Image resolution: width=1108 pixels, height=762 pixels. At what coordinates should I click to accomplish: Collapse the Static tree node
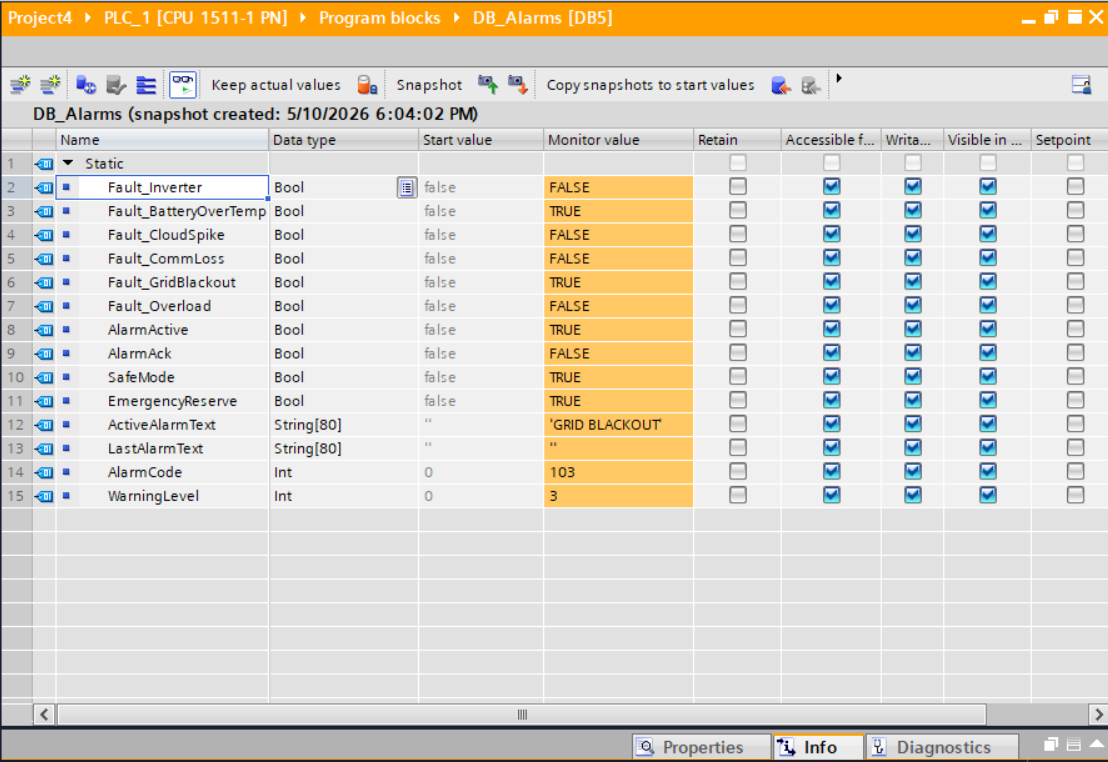click(68, 163)
